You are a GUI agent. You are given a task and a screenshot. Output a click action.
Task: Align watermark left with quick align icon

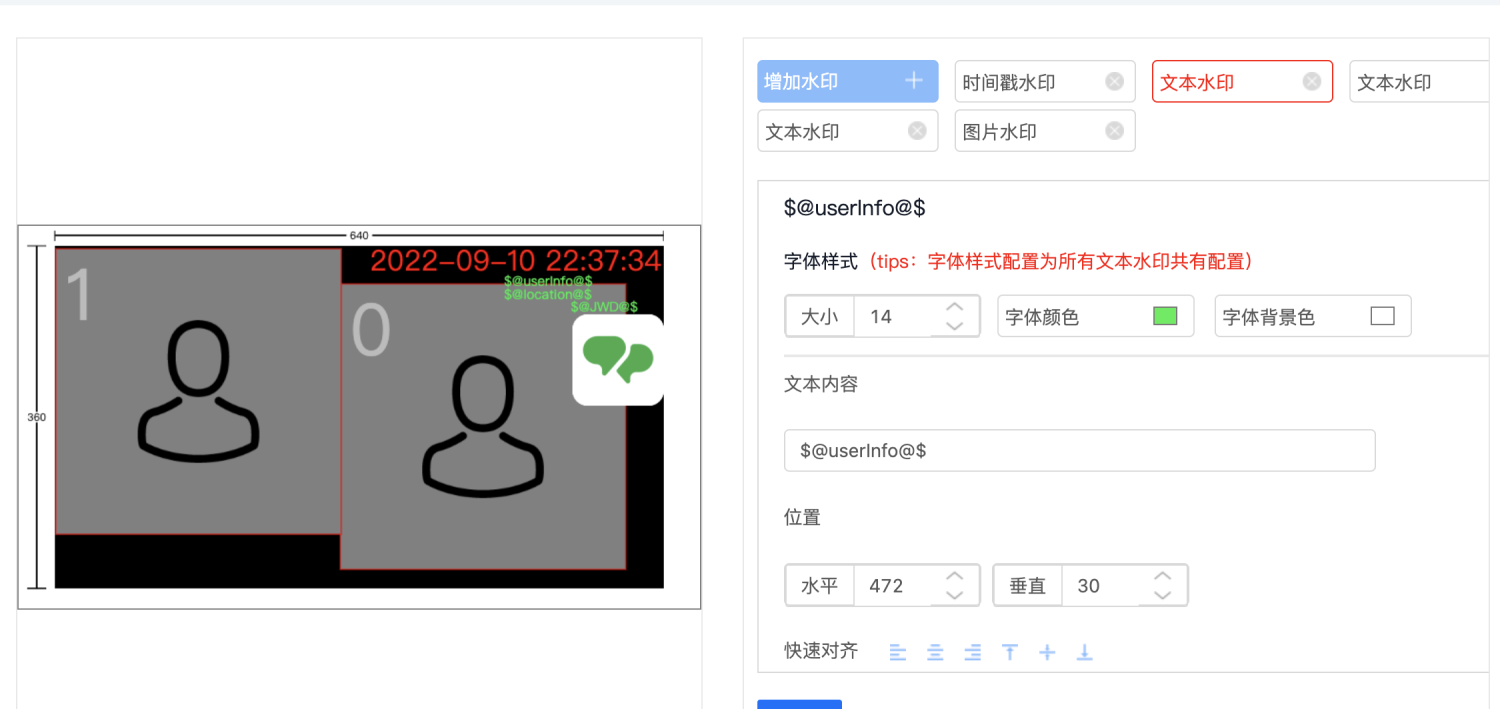(898, 653)
